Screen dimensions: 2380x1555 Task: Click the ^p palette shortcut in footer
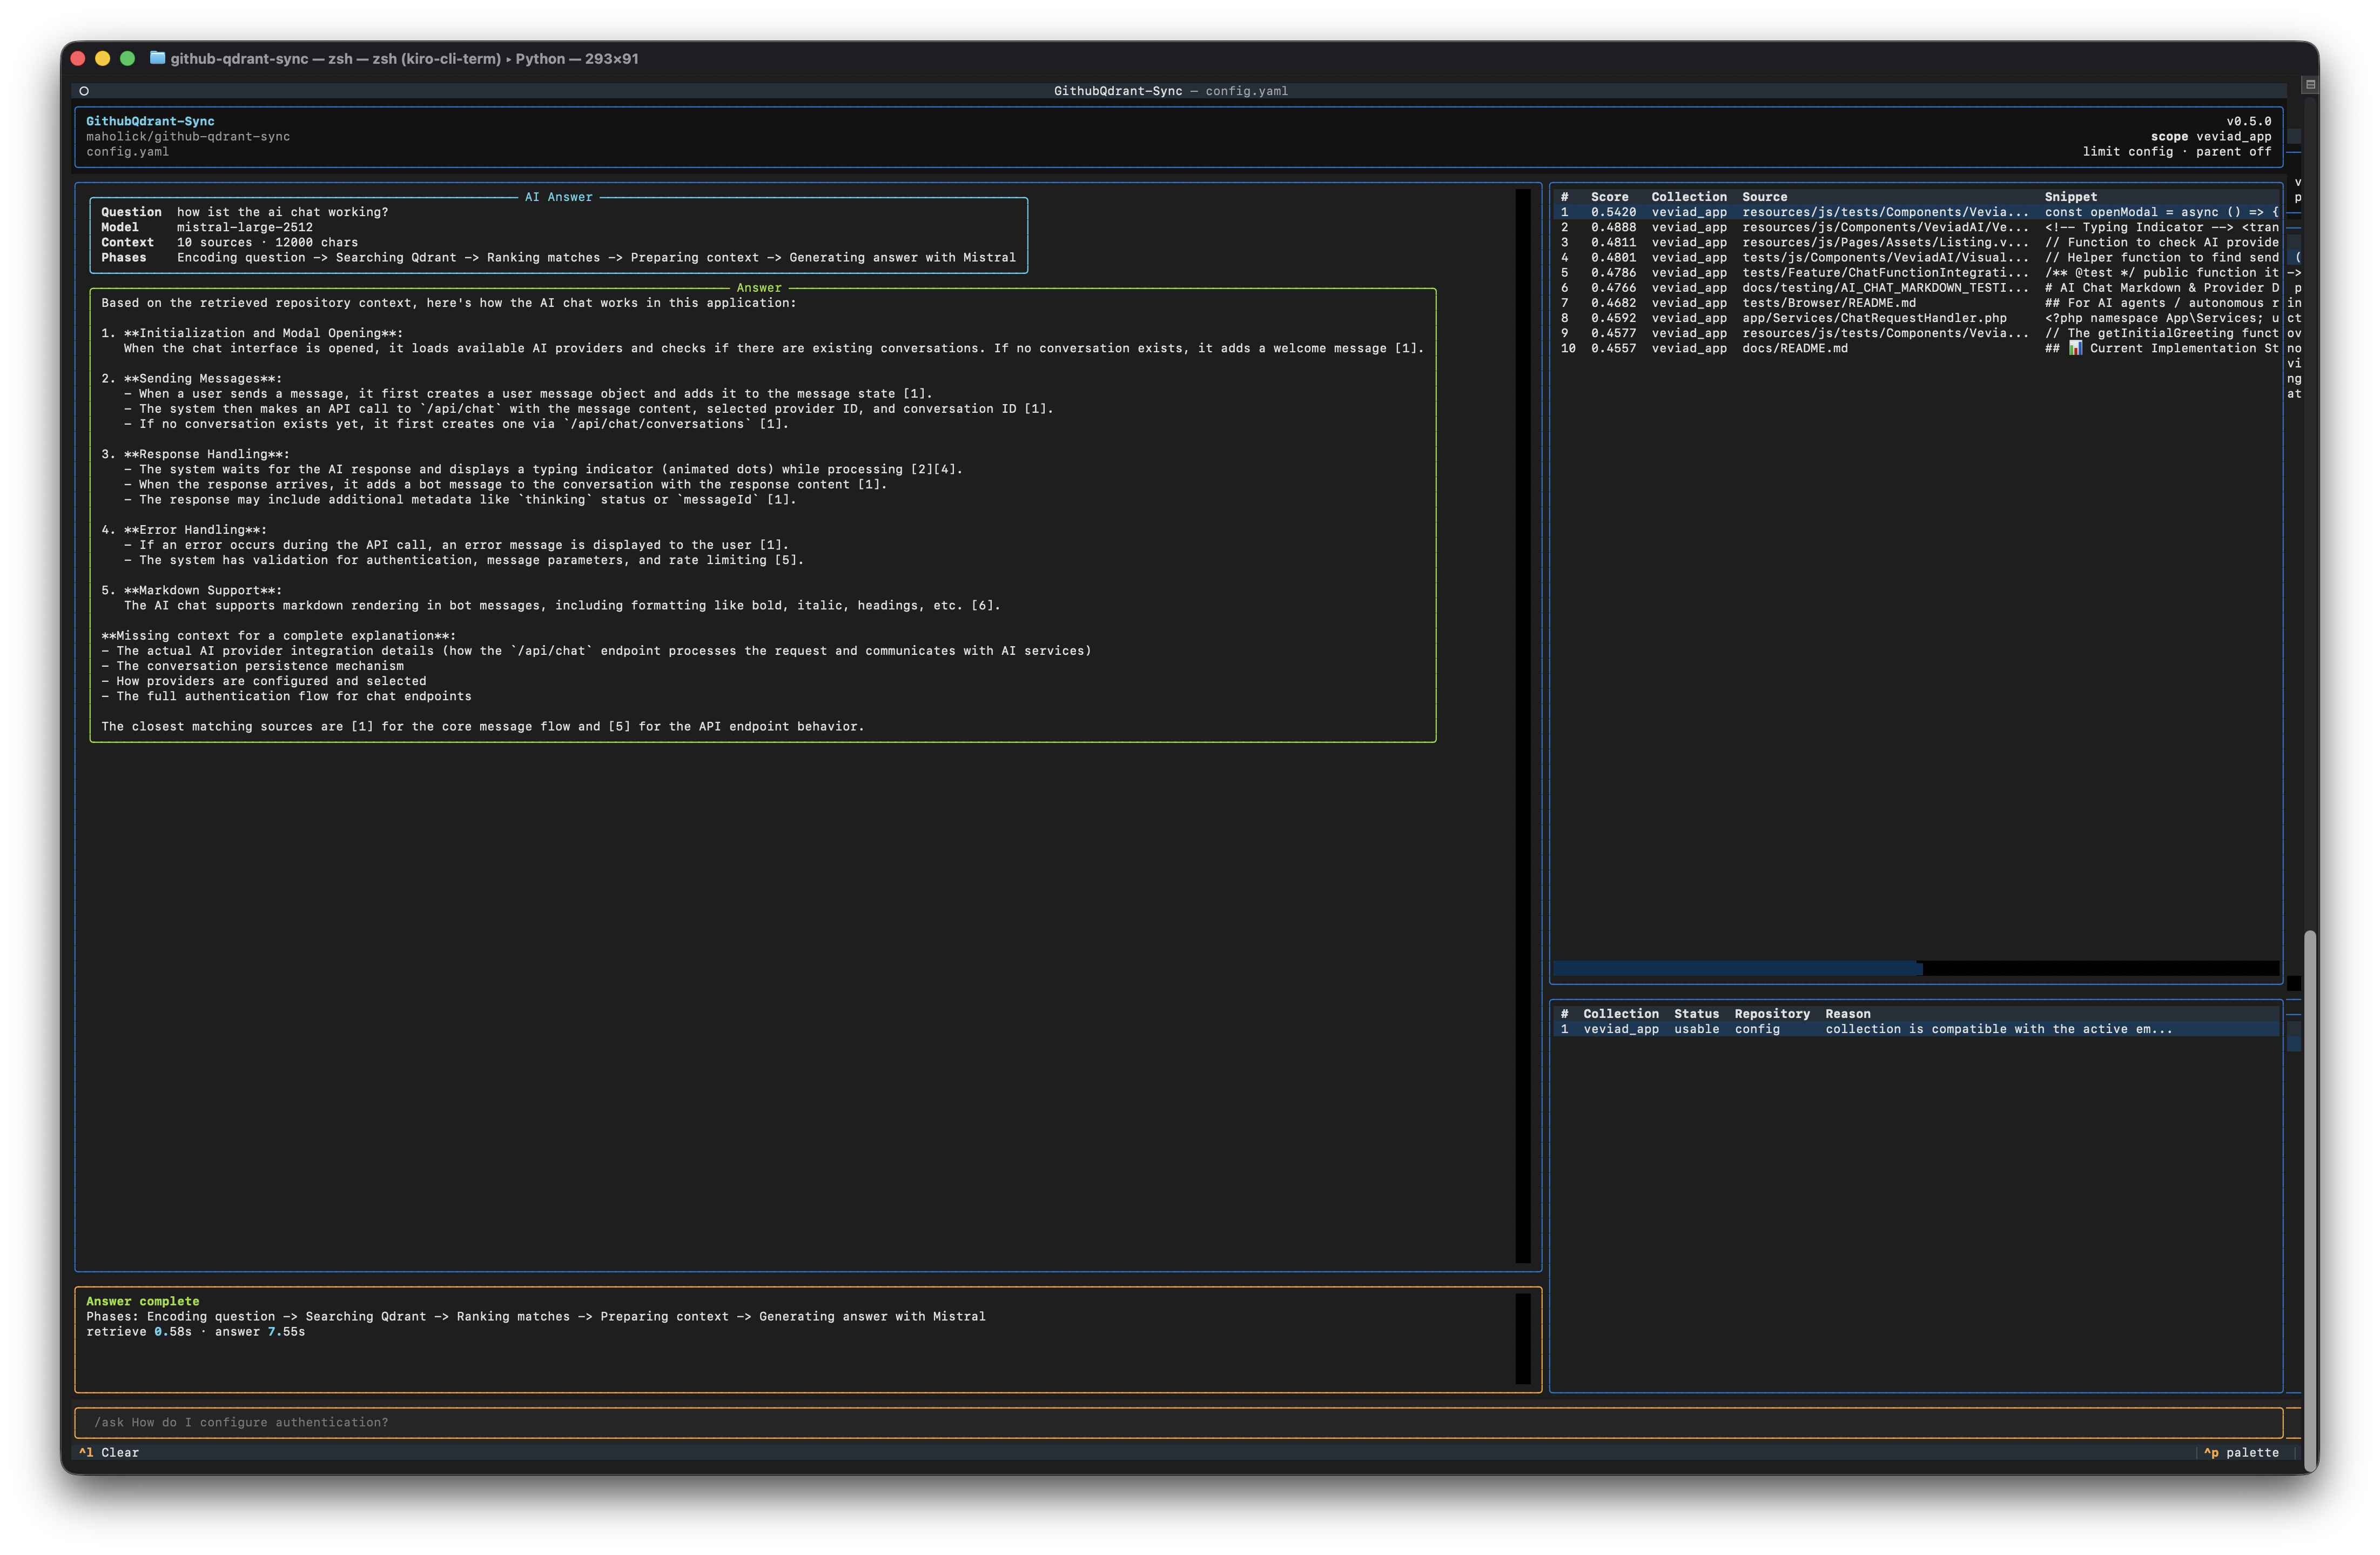click(2241, 1452)
